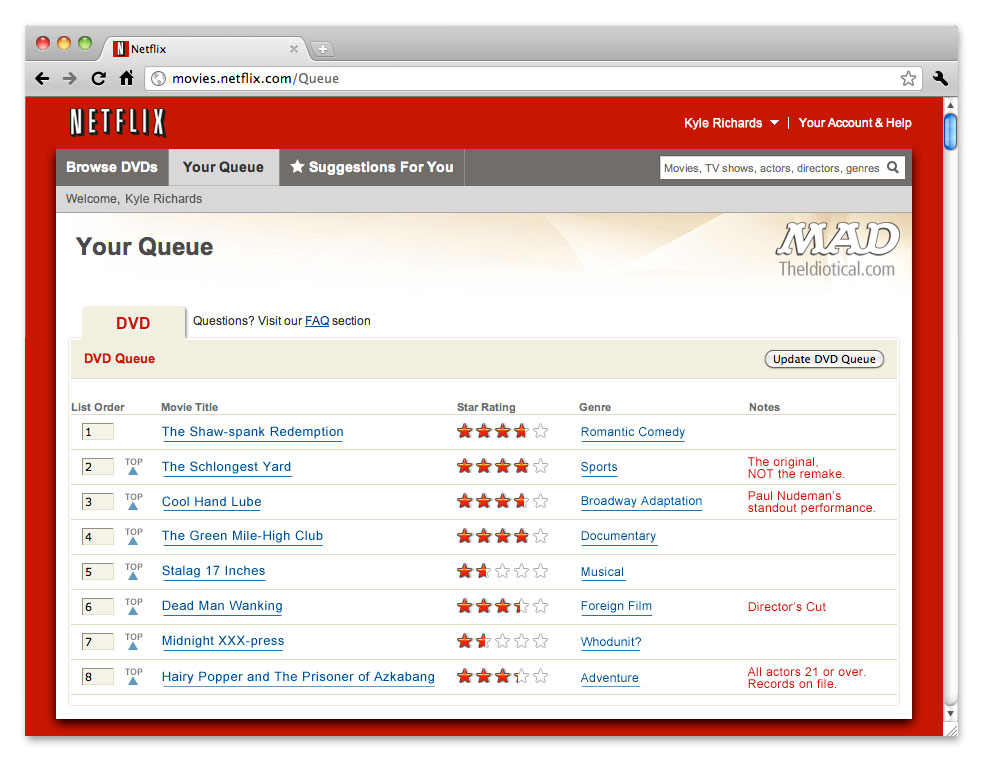Viewport: 983px width, 761px height.
Task: Rate Hairy Popper row five stars
Action: coord(540,676)
